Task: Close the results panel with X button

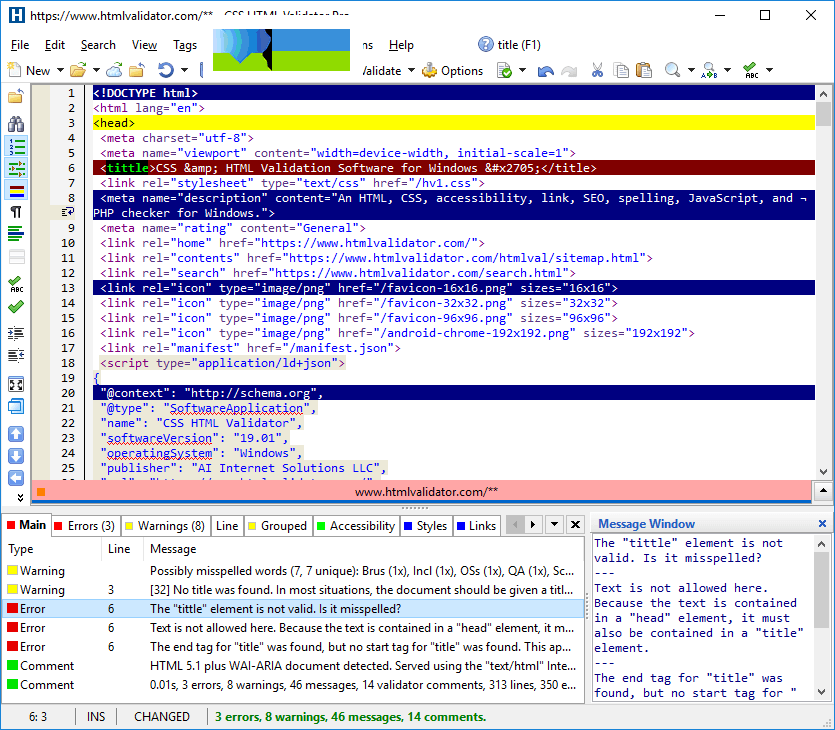Action: 575,525
